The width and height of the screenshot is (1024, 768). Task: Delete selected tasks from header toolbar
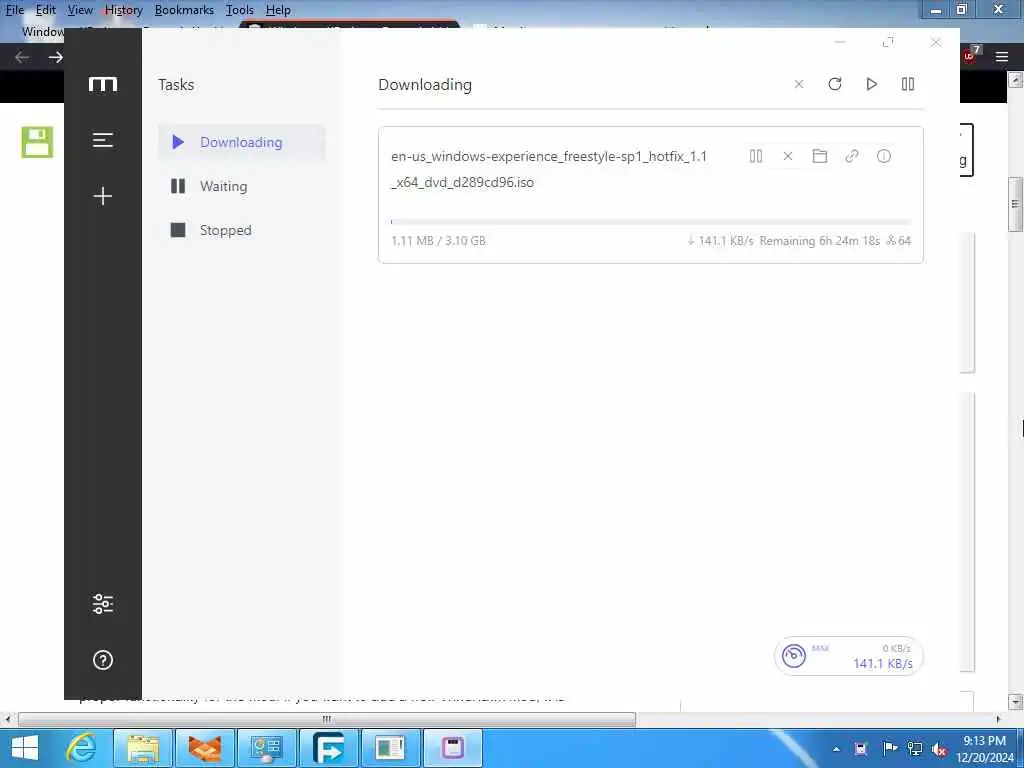point(799,84)
